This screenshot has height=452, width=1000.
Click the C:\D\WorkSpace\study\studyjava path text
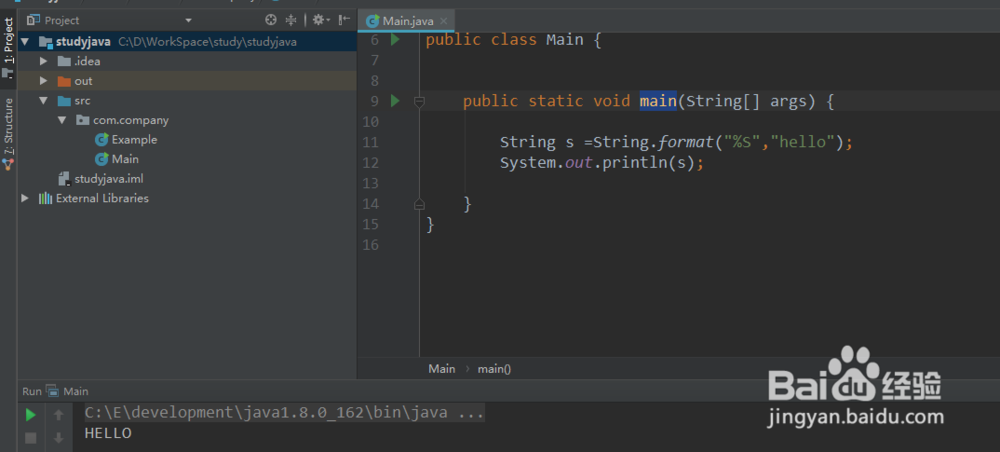tap(207, 42)
